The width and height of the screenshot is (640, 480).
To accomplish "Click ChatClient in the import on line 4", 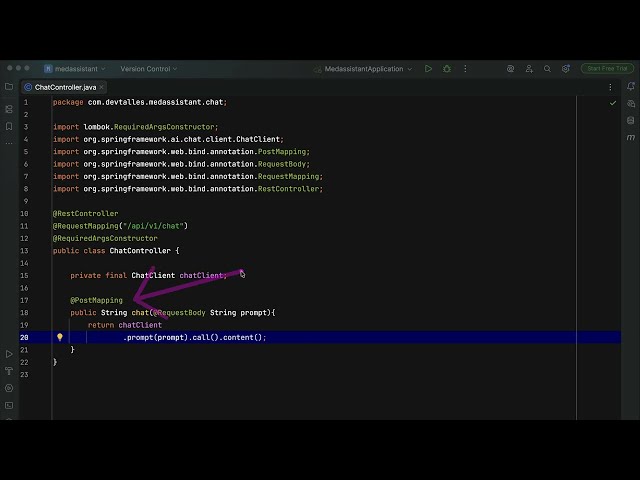I will [x=258, y=139].
